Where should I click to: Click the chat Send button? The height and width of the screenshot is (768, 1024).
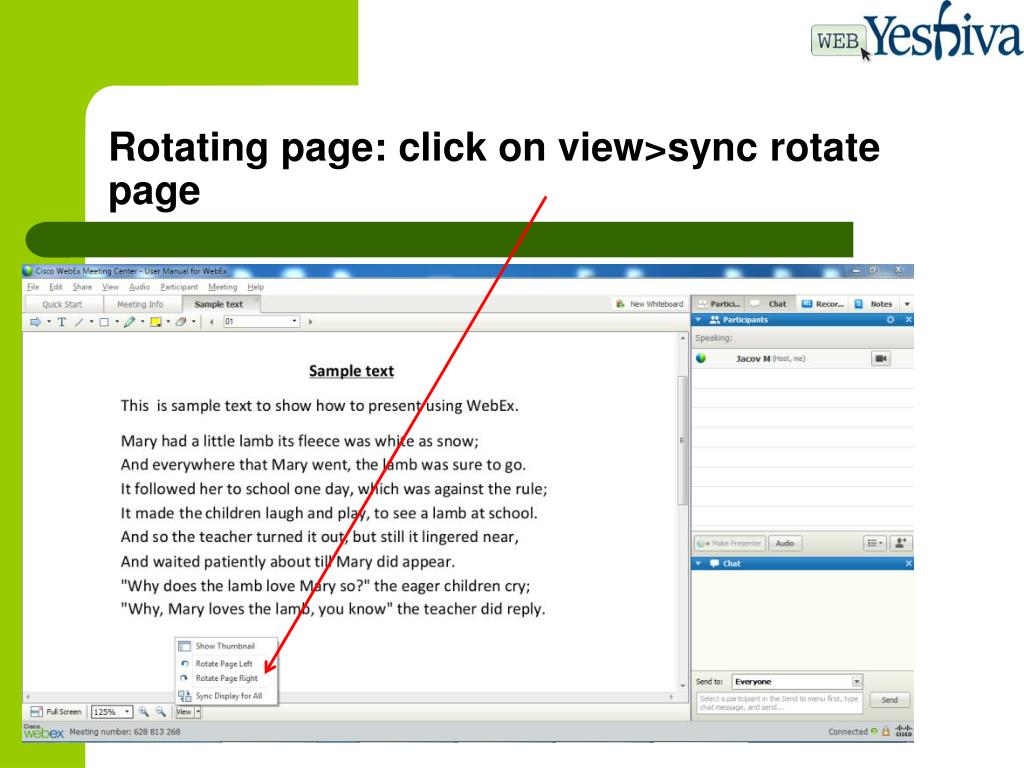pos(890,700)
